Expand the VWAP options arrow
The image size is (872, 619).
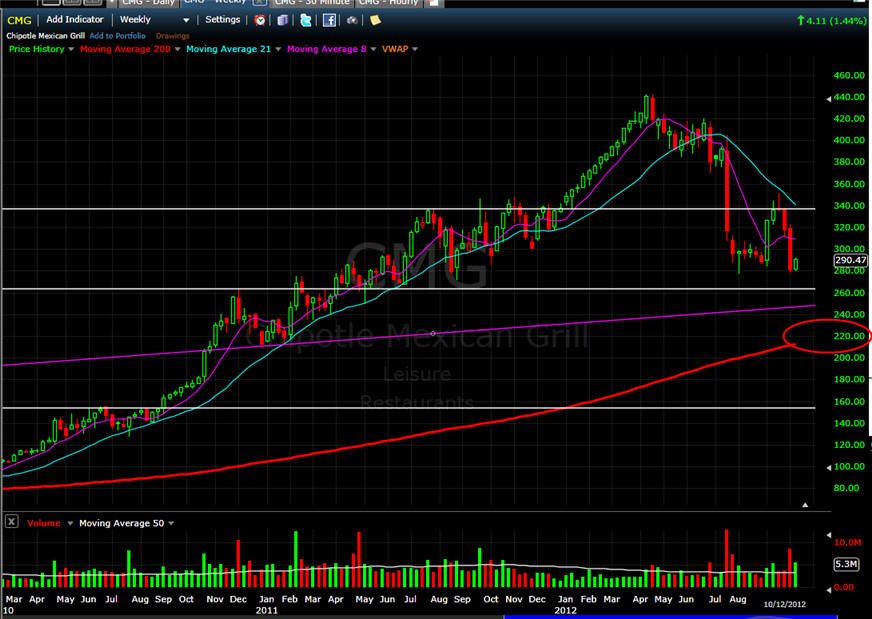(415, 49)
